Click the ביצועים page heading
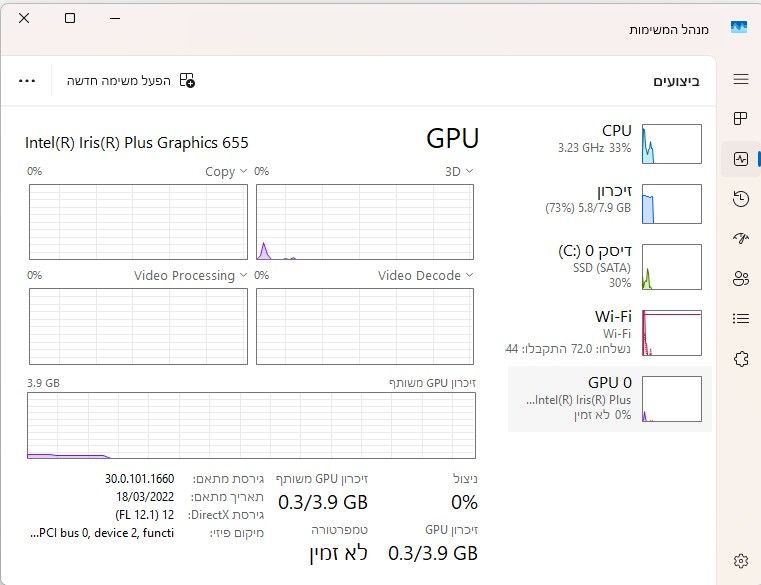The width and height of the screenshot is (761, 585). [x=676, y=81]
